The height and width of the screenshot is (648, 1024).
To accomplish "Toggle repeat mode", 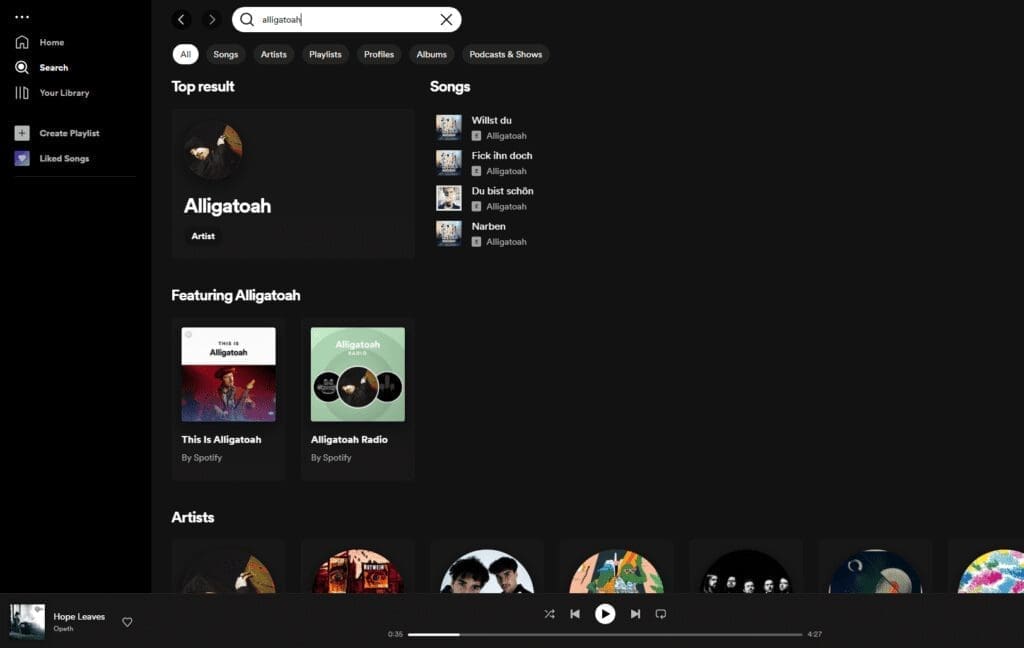I will pyautogui.click(x=661, y=614).
